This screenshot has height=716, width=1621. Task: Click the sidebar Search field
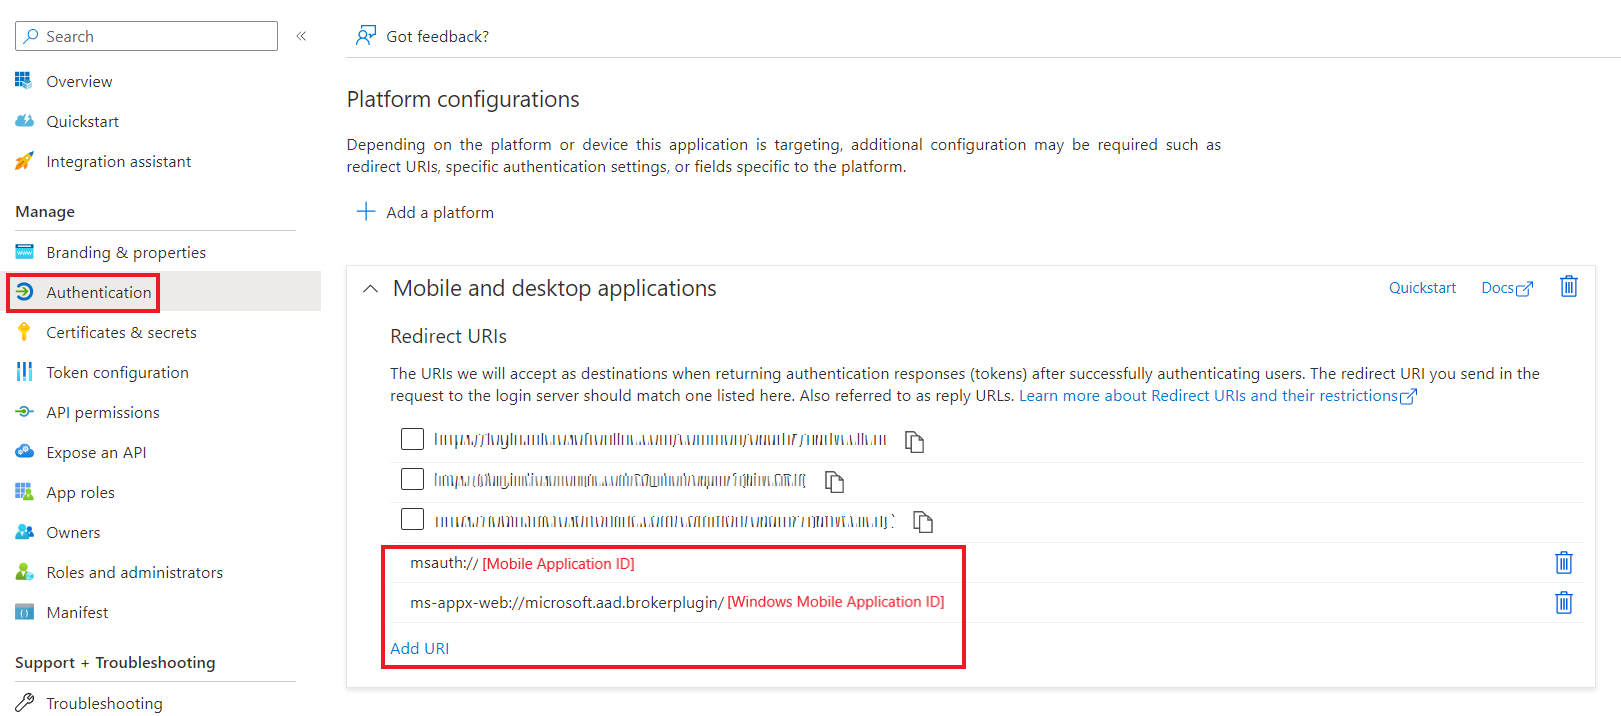147,36
